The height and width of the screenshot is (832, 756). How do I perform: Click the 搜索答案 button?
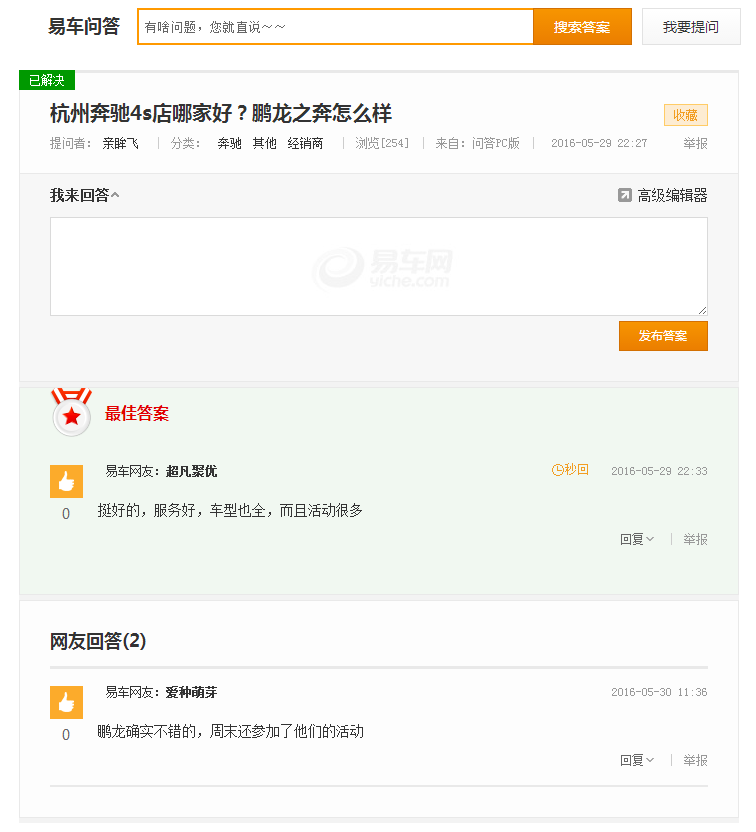tap(582, 27)
